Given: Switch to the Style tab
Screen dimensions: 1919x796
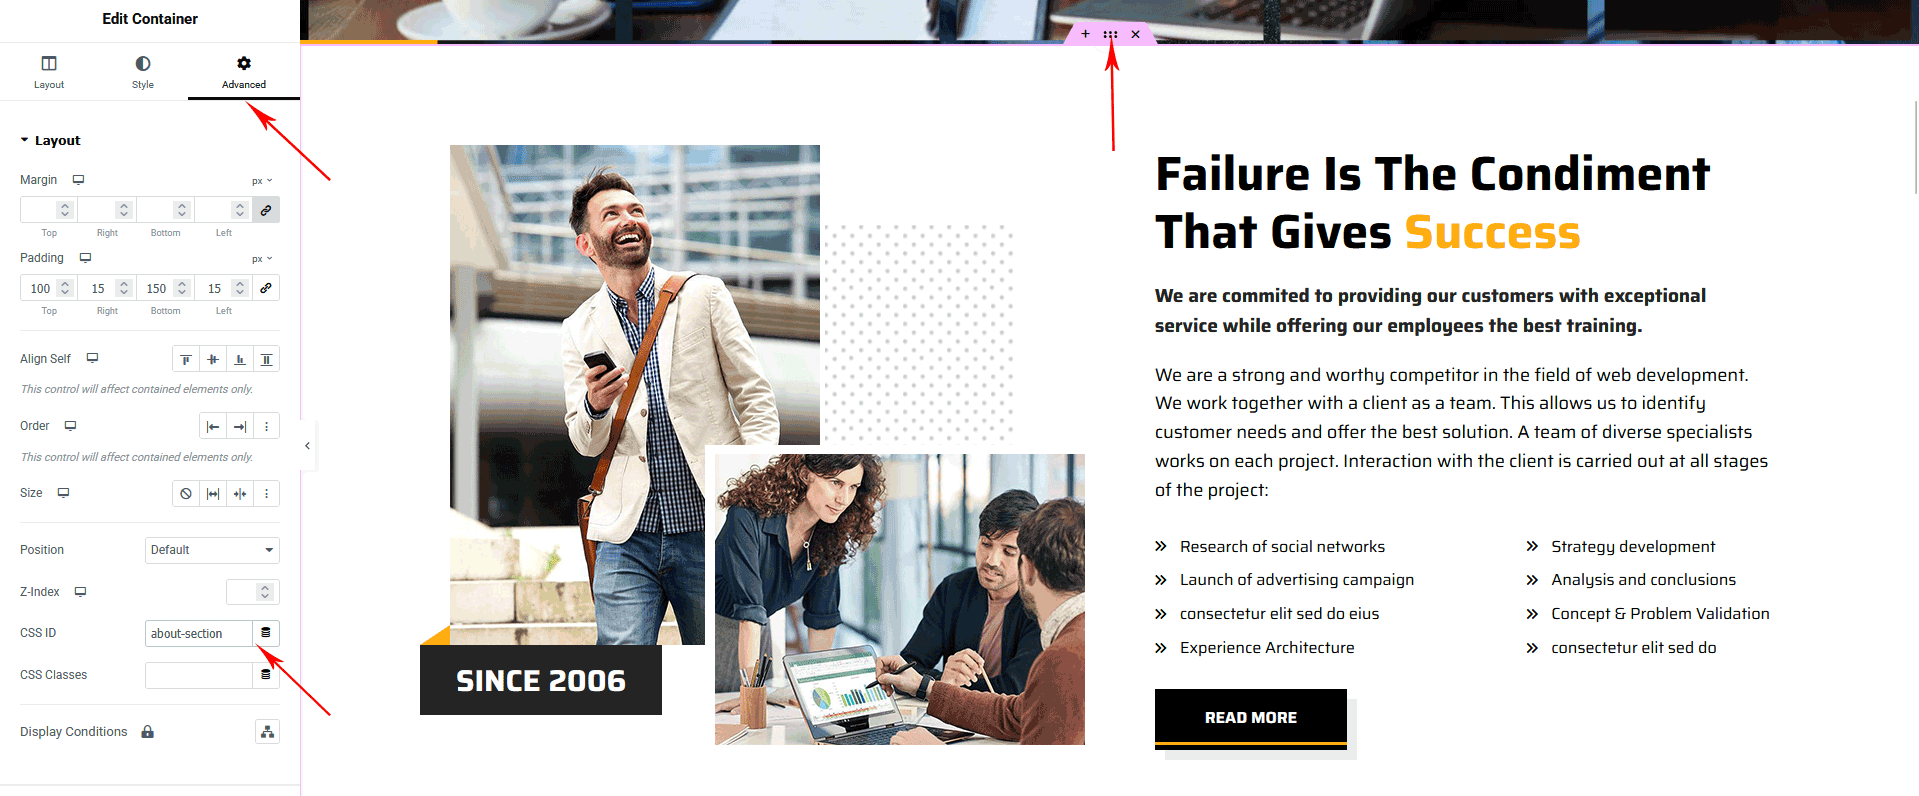Looking at the screenshot, I should tap(143, 72).
